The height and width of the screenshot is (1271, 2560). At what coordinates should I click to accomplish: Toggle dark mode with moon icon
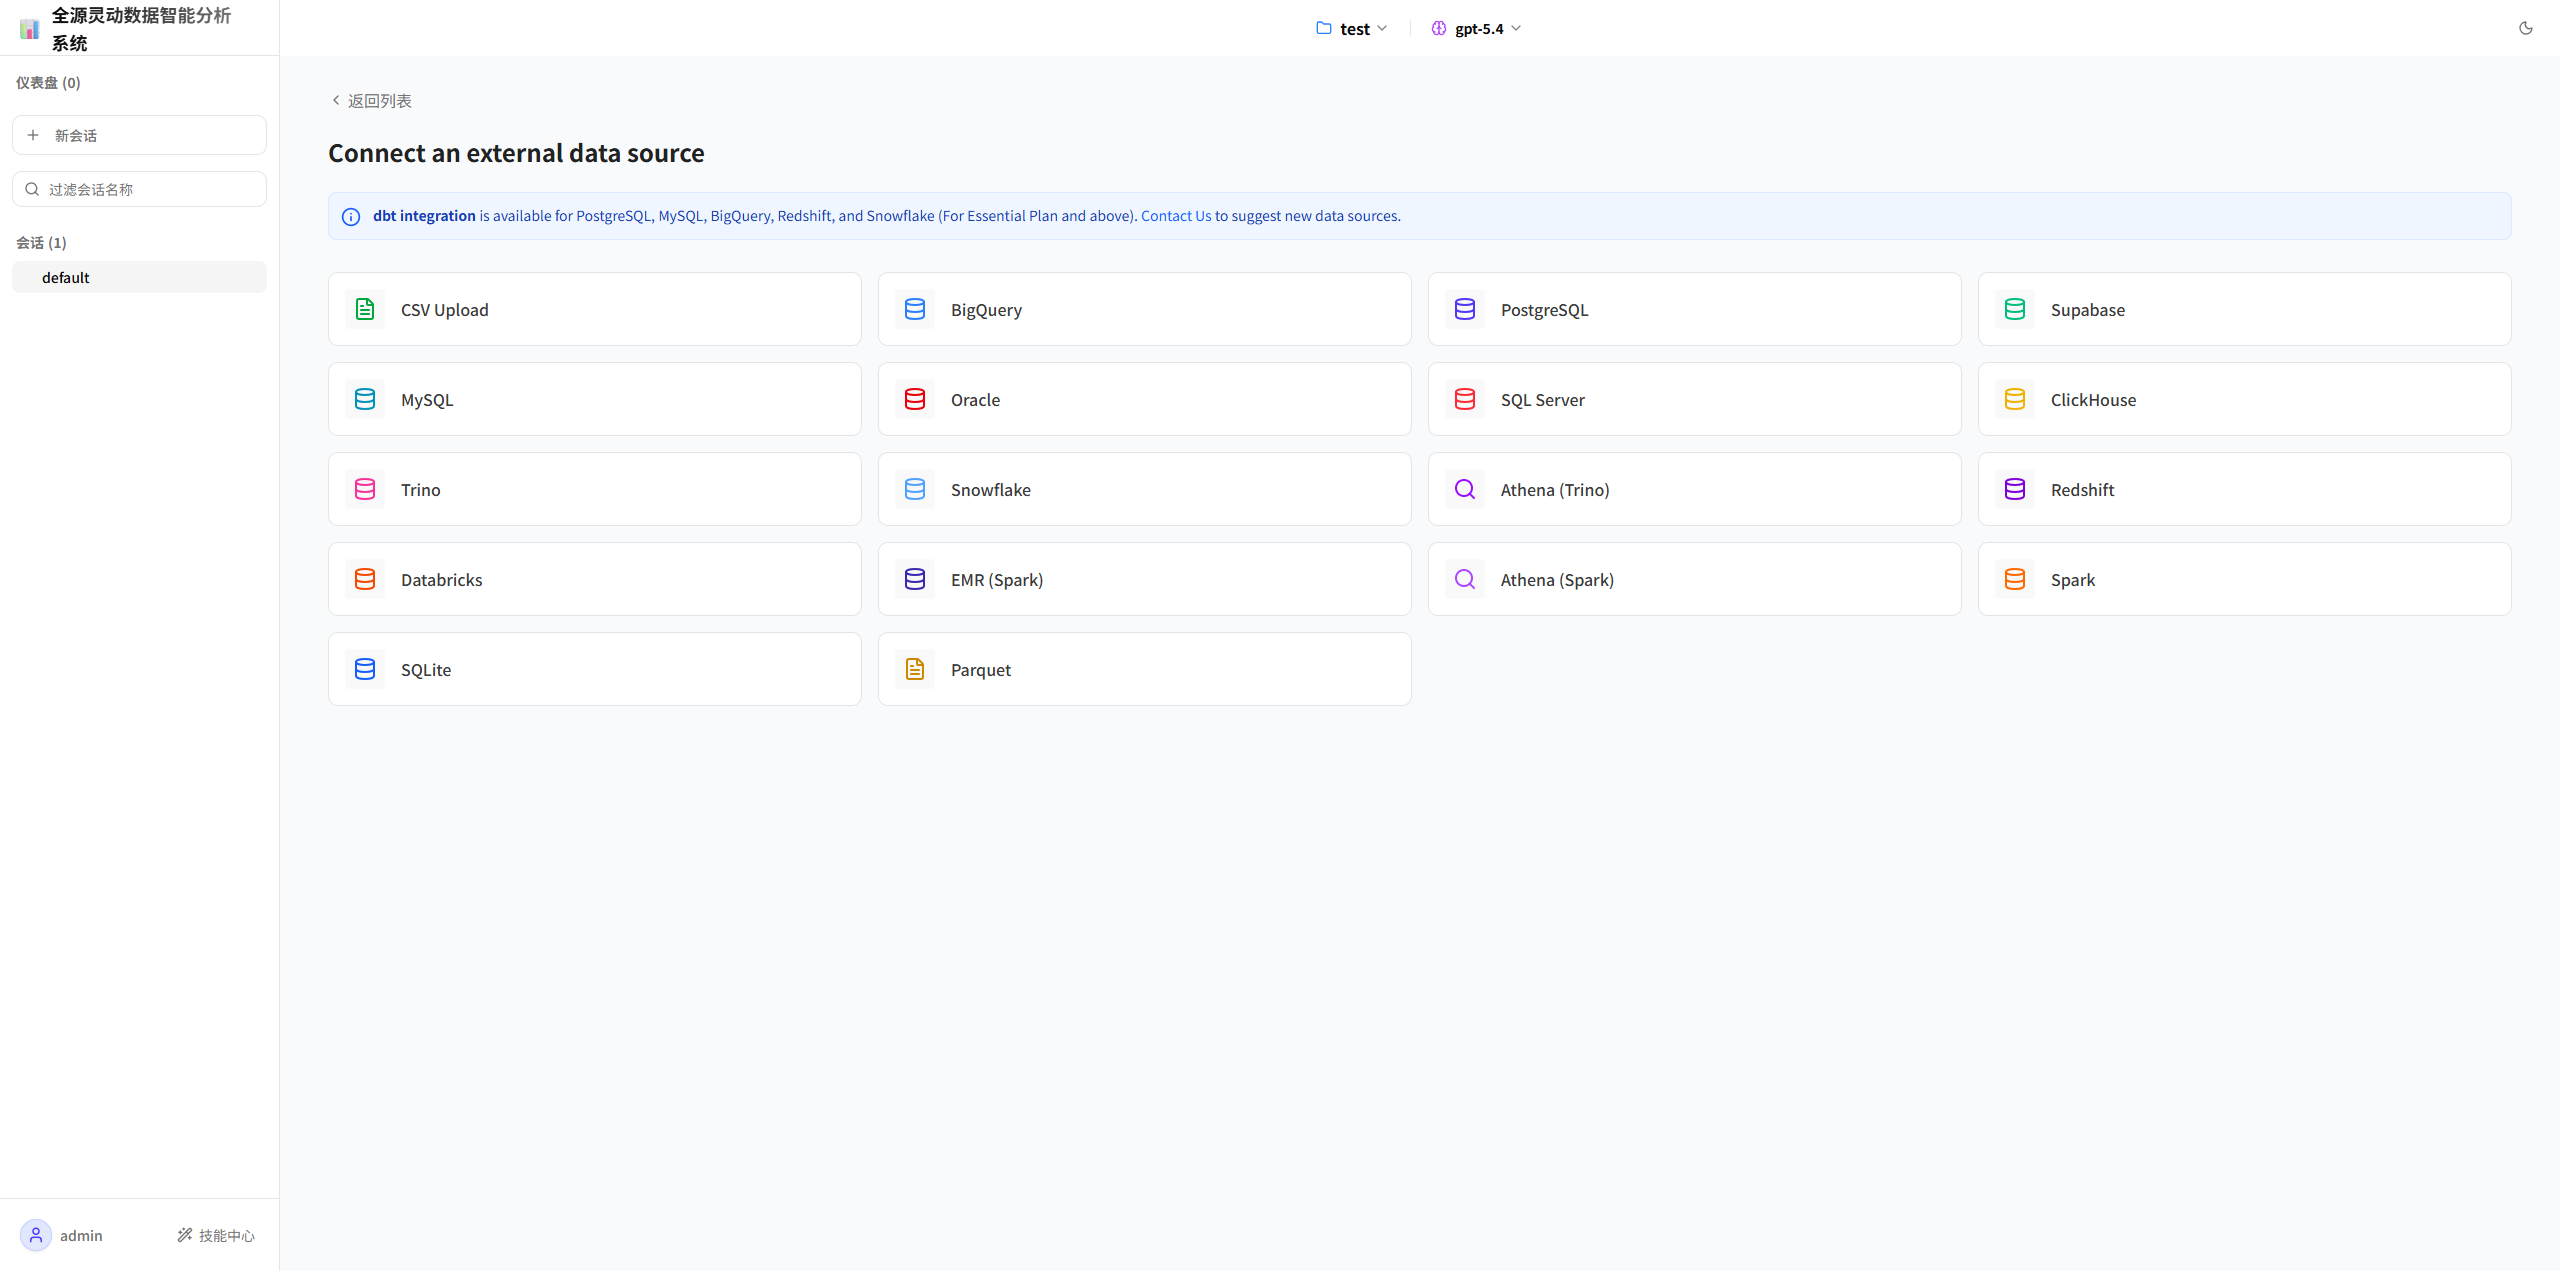pos(2526,28)
